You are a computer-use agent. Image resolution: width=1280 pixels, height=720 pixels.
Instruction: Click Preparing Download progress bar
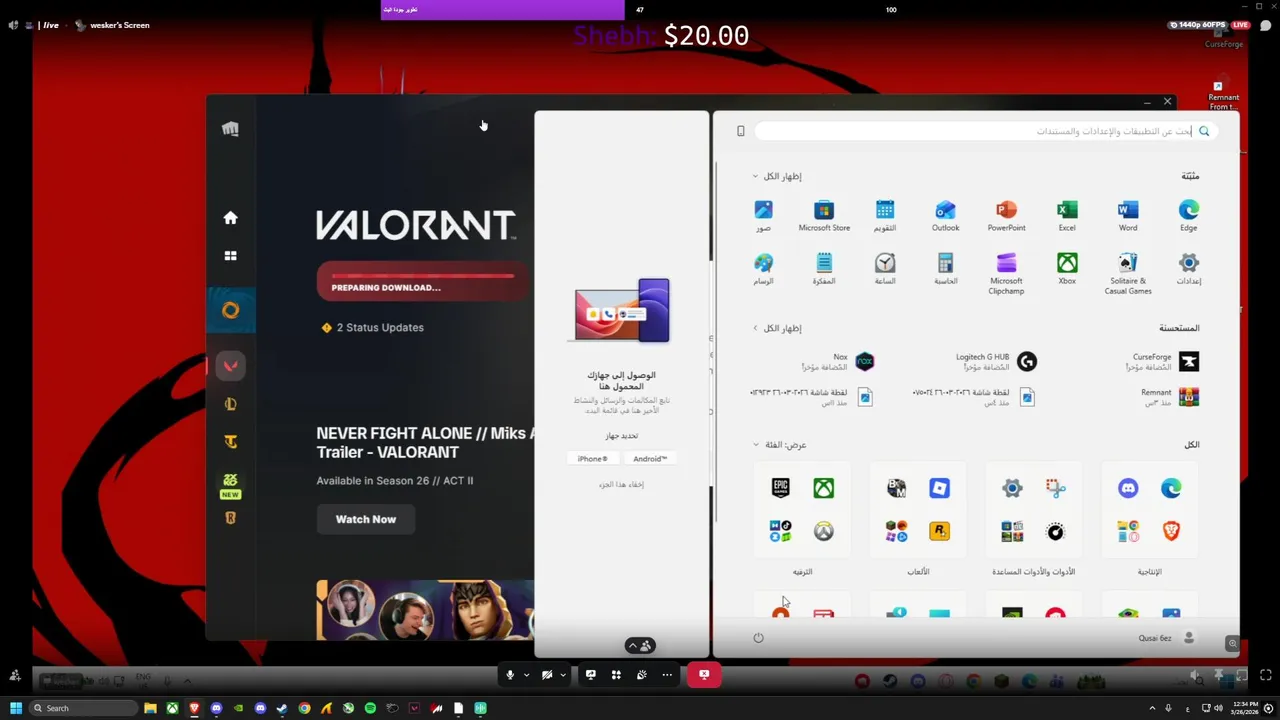pos(423,282)
